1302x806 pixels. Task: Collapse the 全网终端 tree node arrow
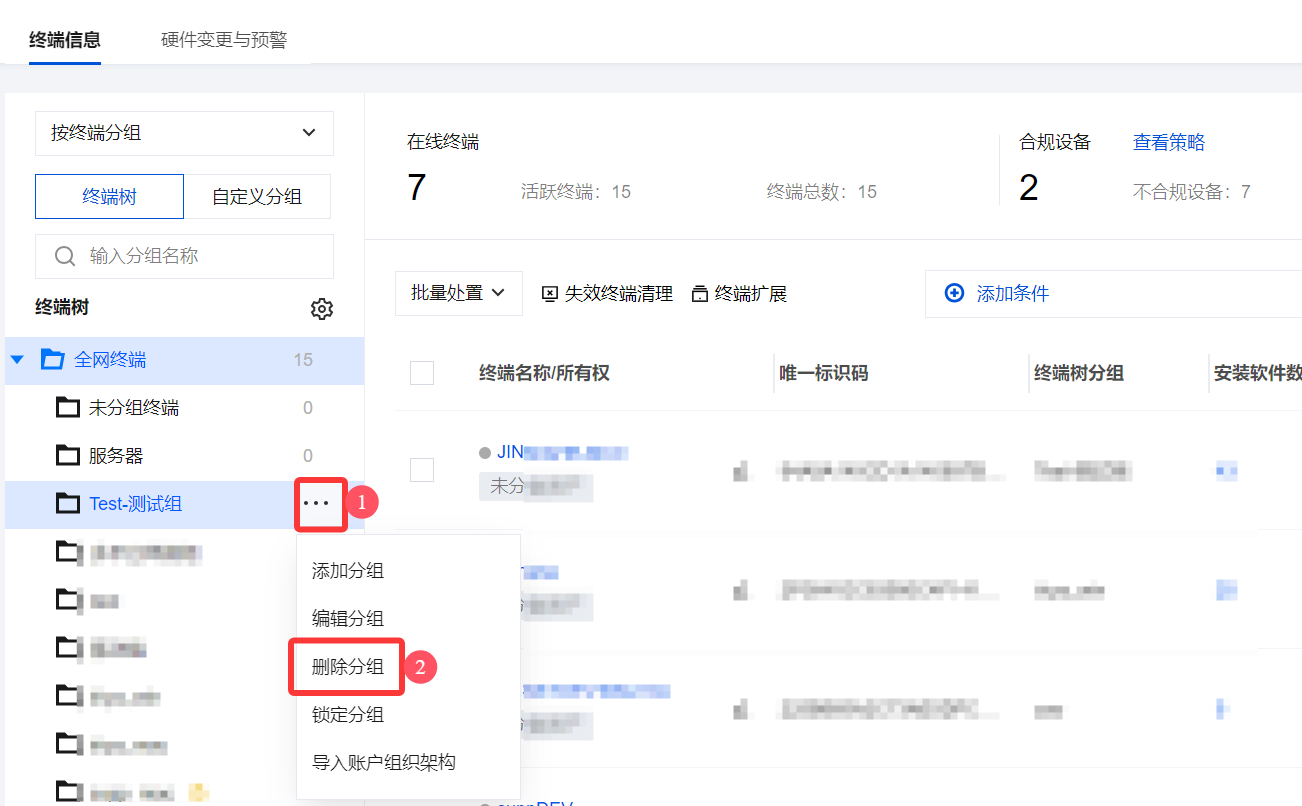(17, 360)
